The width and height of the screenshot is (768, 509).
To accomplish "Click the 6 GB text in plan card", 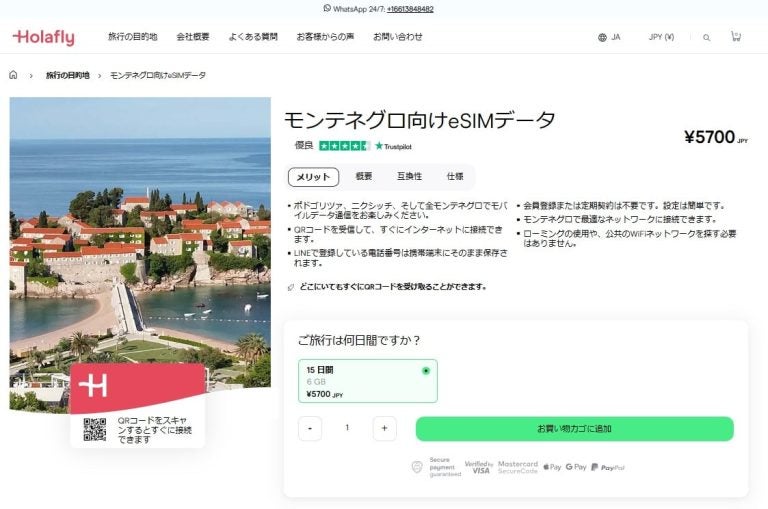I will (x=316, y=382).
